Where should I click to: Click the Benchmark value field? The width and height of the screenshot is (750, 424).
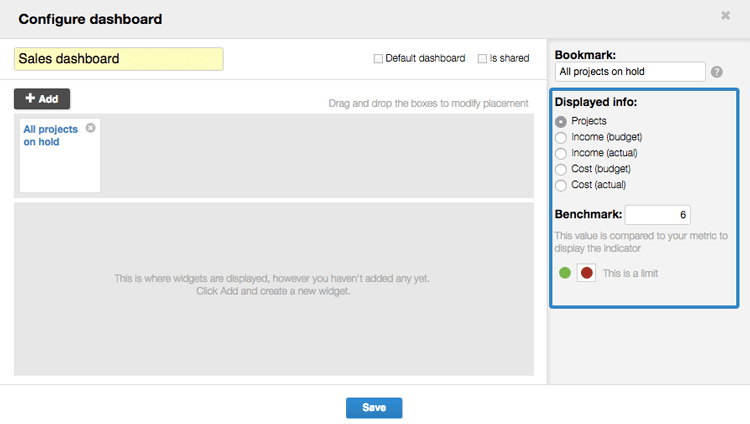click(x=658, y=215)
